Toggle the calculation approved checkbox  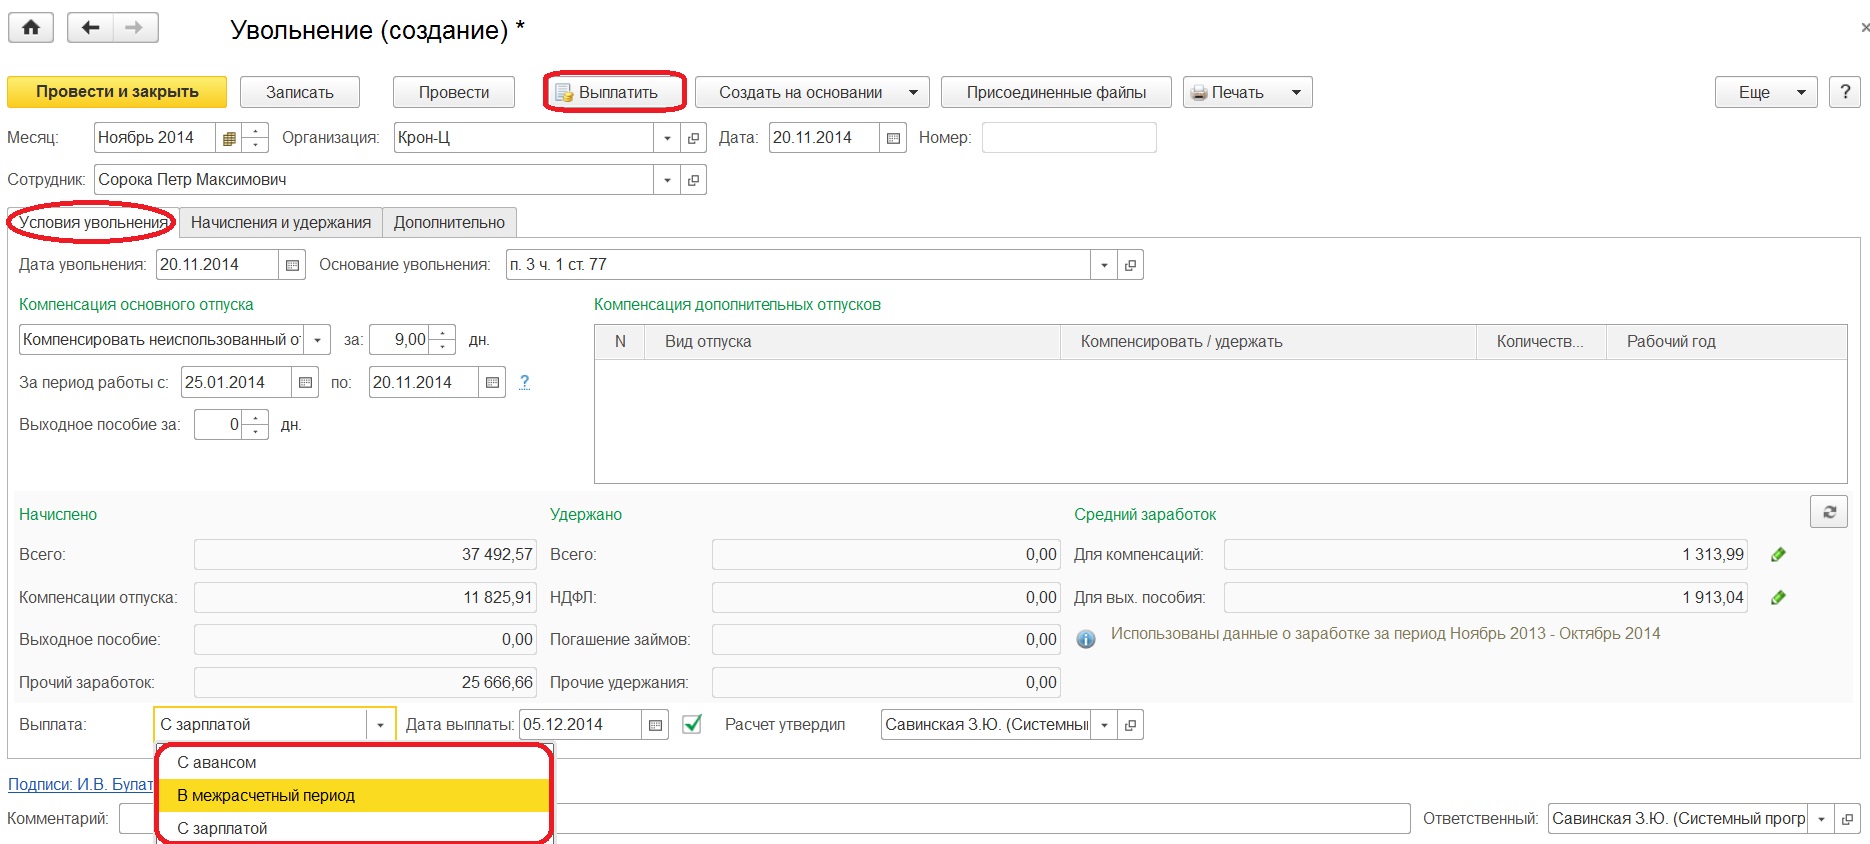pyautogui.click(x=692, y=724)
